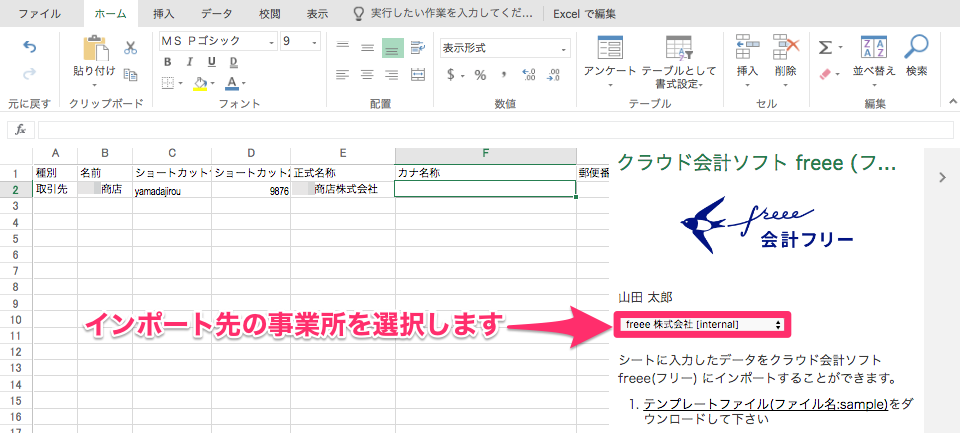Image resolution: width=960 pixels, height=433 pixels.
Task: Open 並べ替え sort menu
Action: [x=874, y=61]
